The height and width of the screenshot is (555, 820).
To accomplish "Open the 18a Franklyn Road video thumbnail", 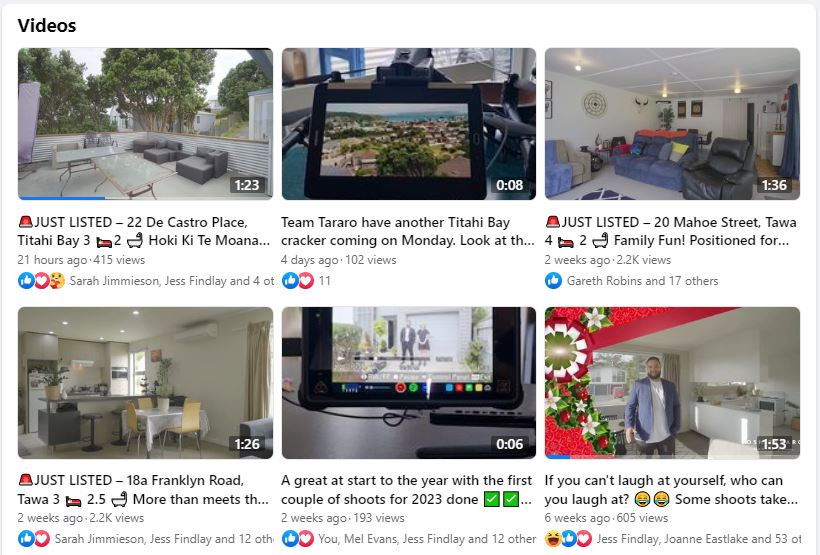I will (145, 382).
